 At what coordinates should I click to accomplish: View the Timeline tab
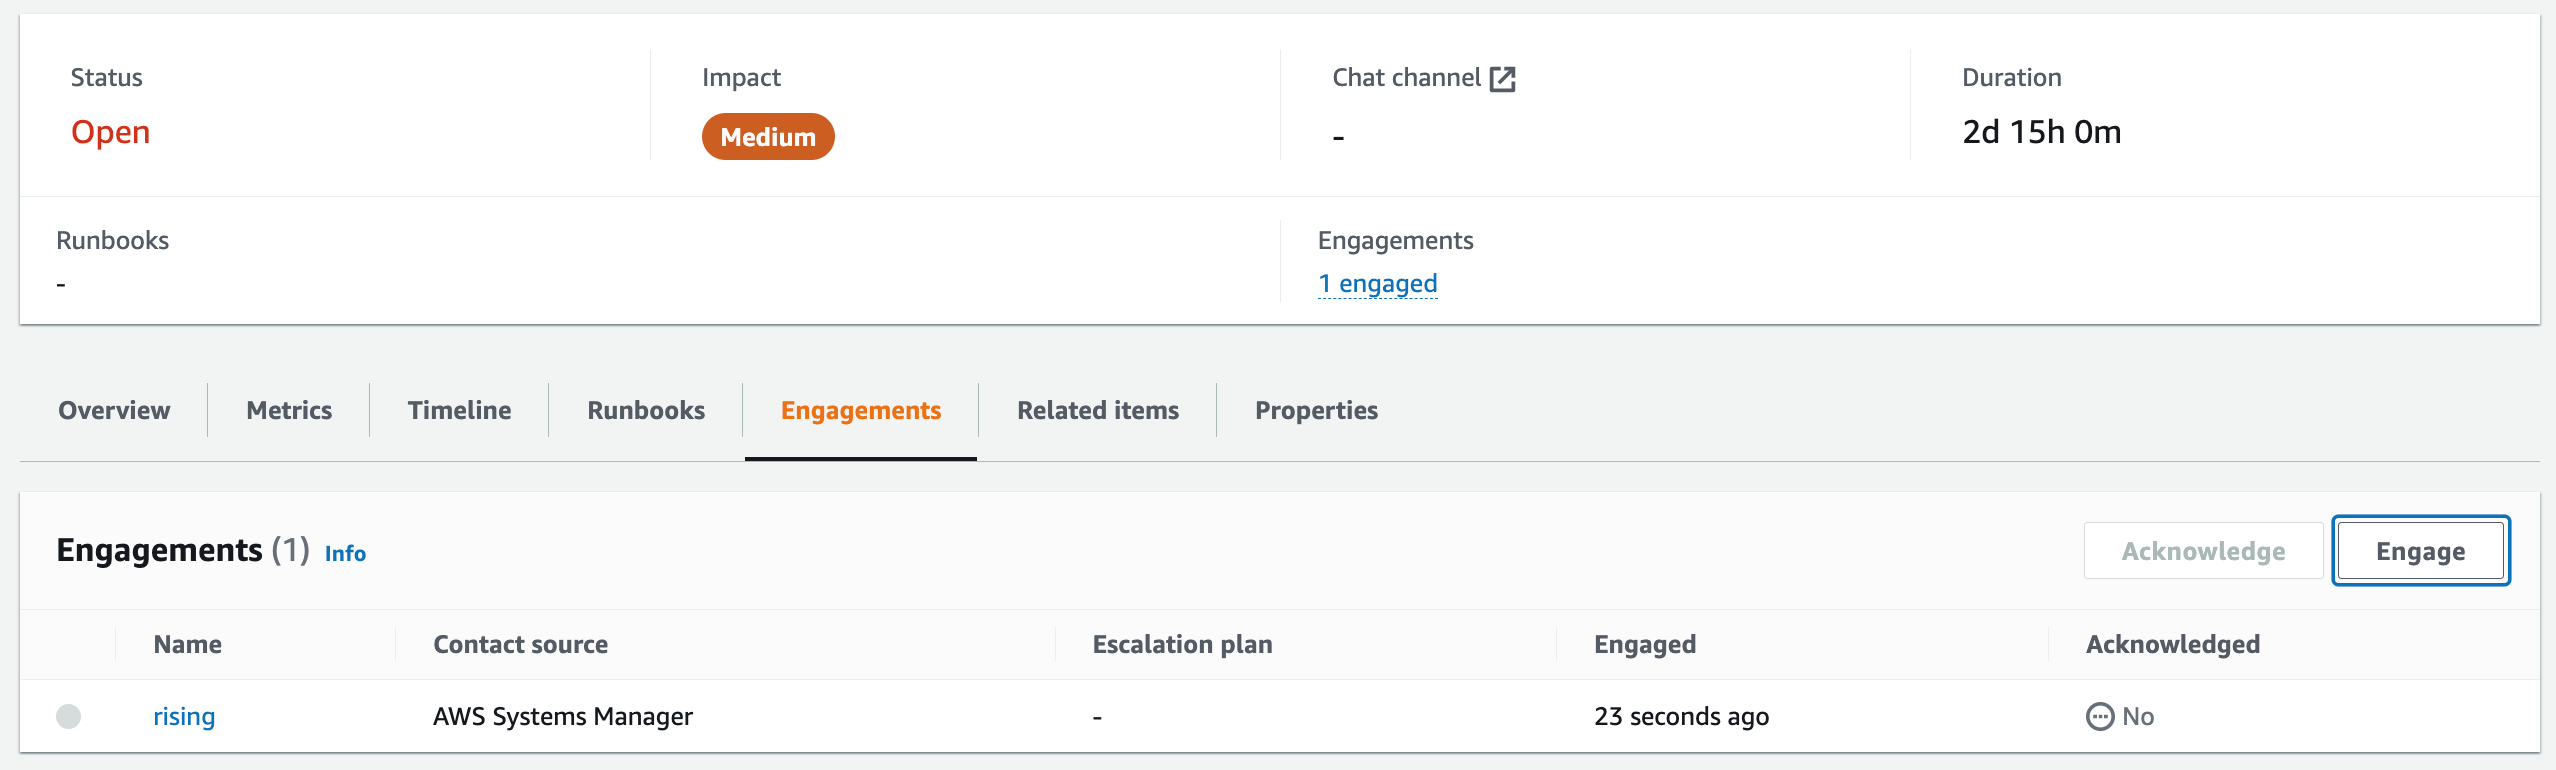pos(458,410)
